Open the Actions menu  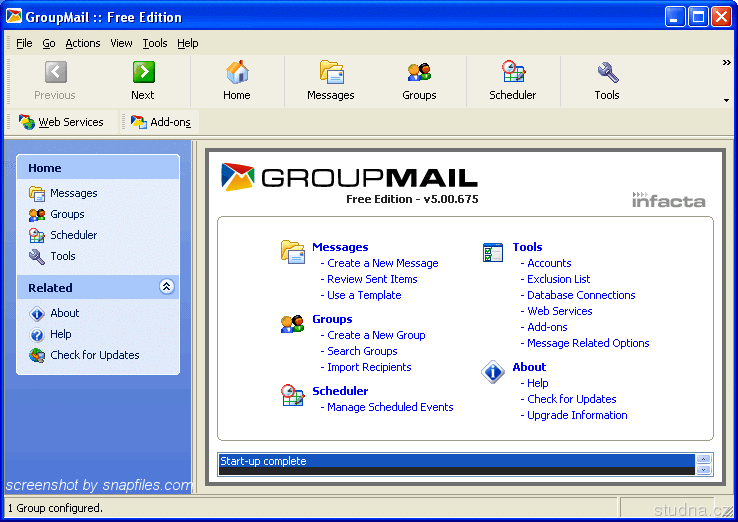pos(83,43)
